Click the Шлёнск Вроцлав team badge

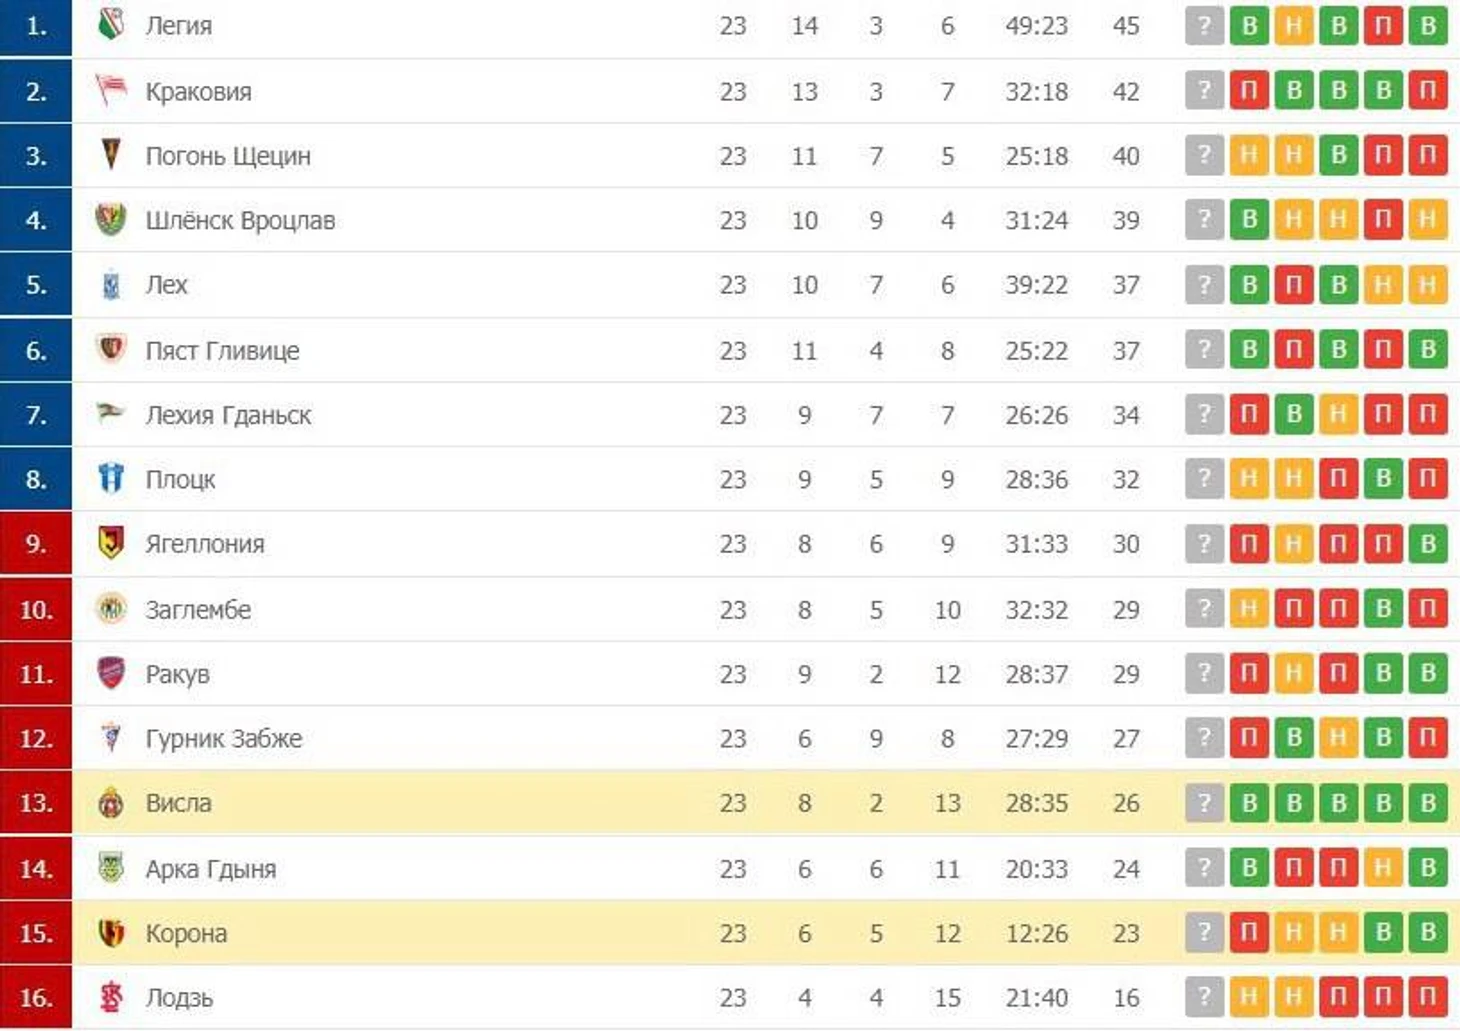(x=111, y=219)
